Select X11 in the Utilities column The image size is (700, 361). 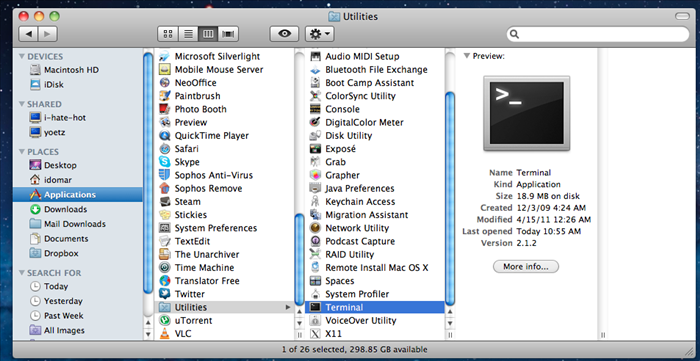(x=375, y=333)
